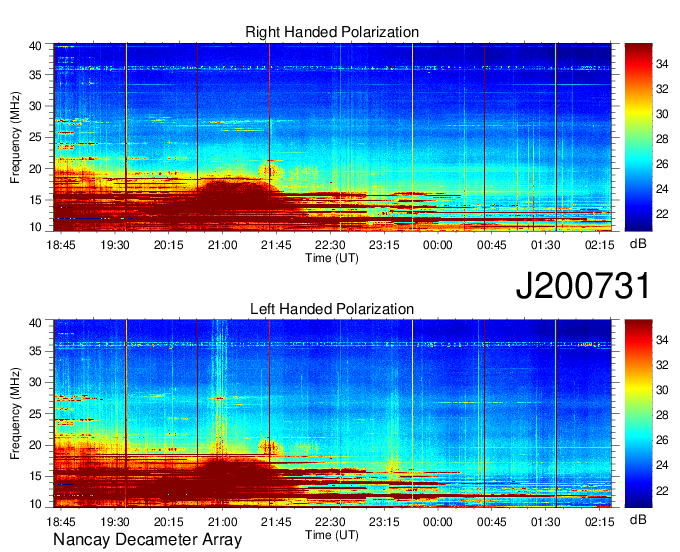Click the 'dB' unit under Right Handed colorbar
Screen dimensions: 680x552
(638, 244)
